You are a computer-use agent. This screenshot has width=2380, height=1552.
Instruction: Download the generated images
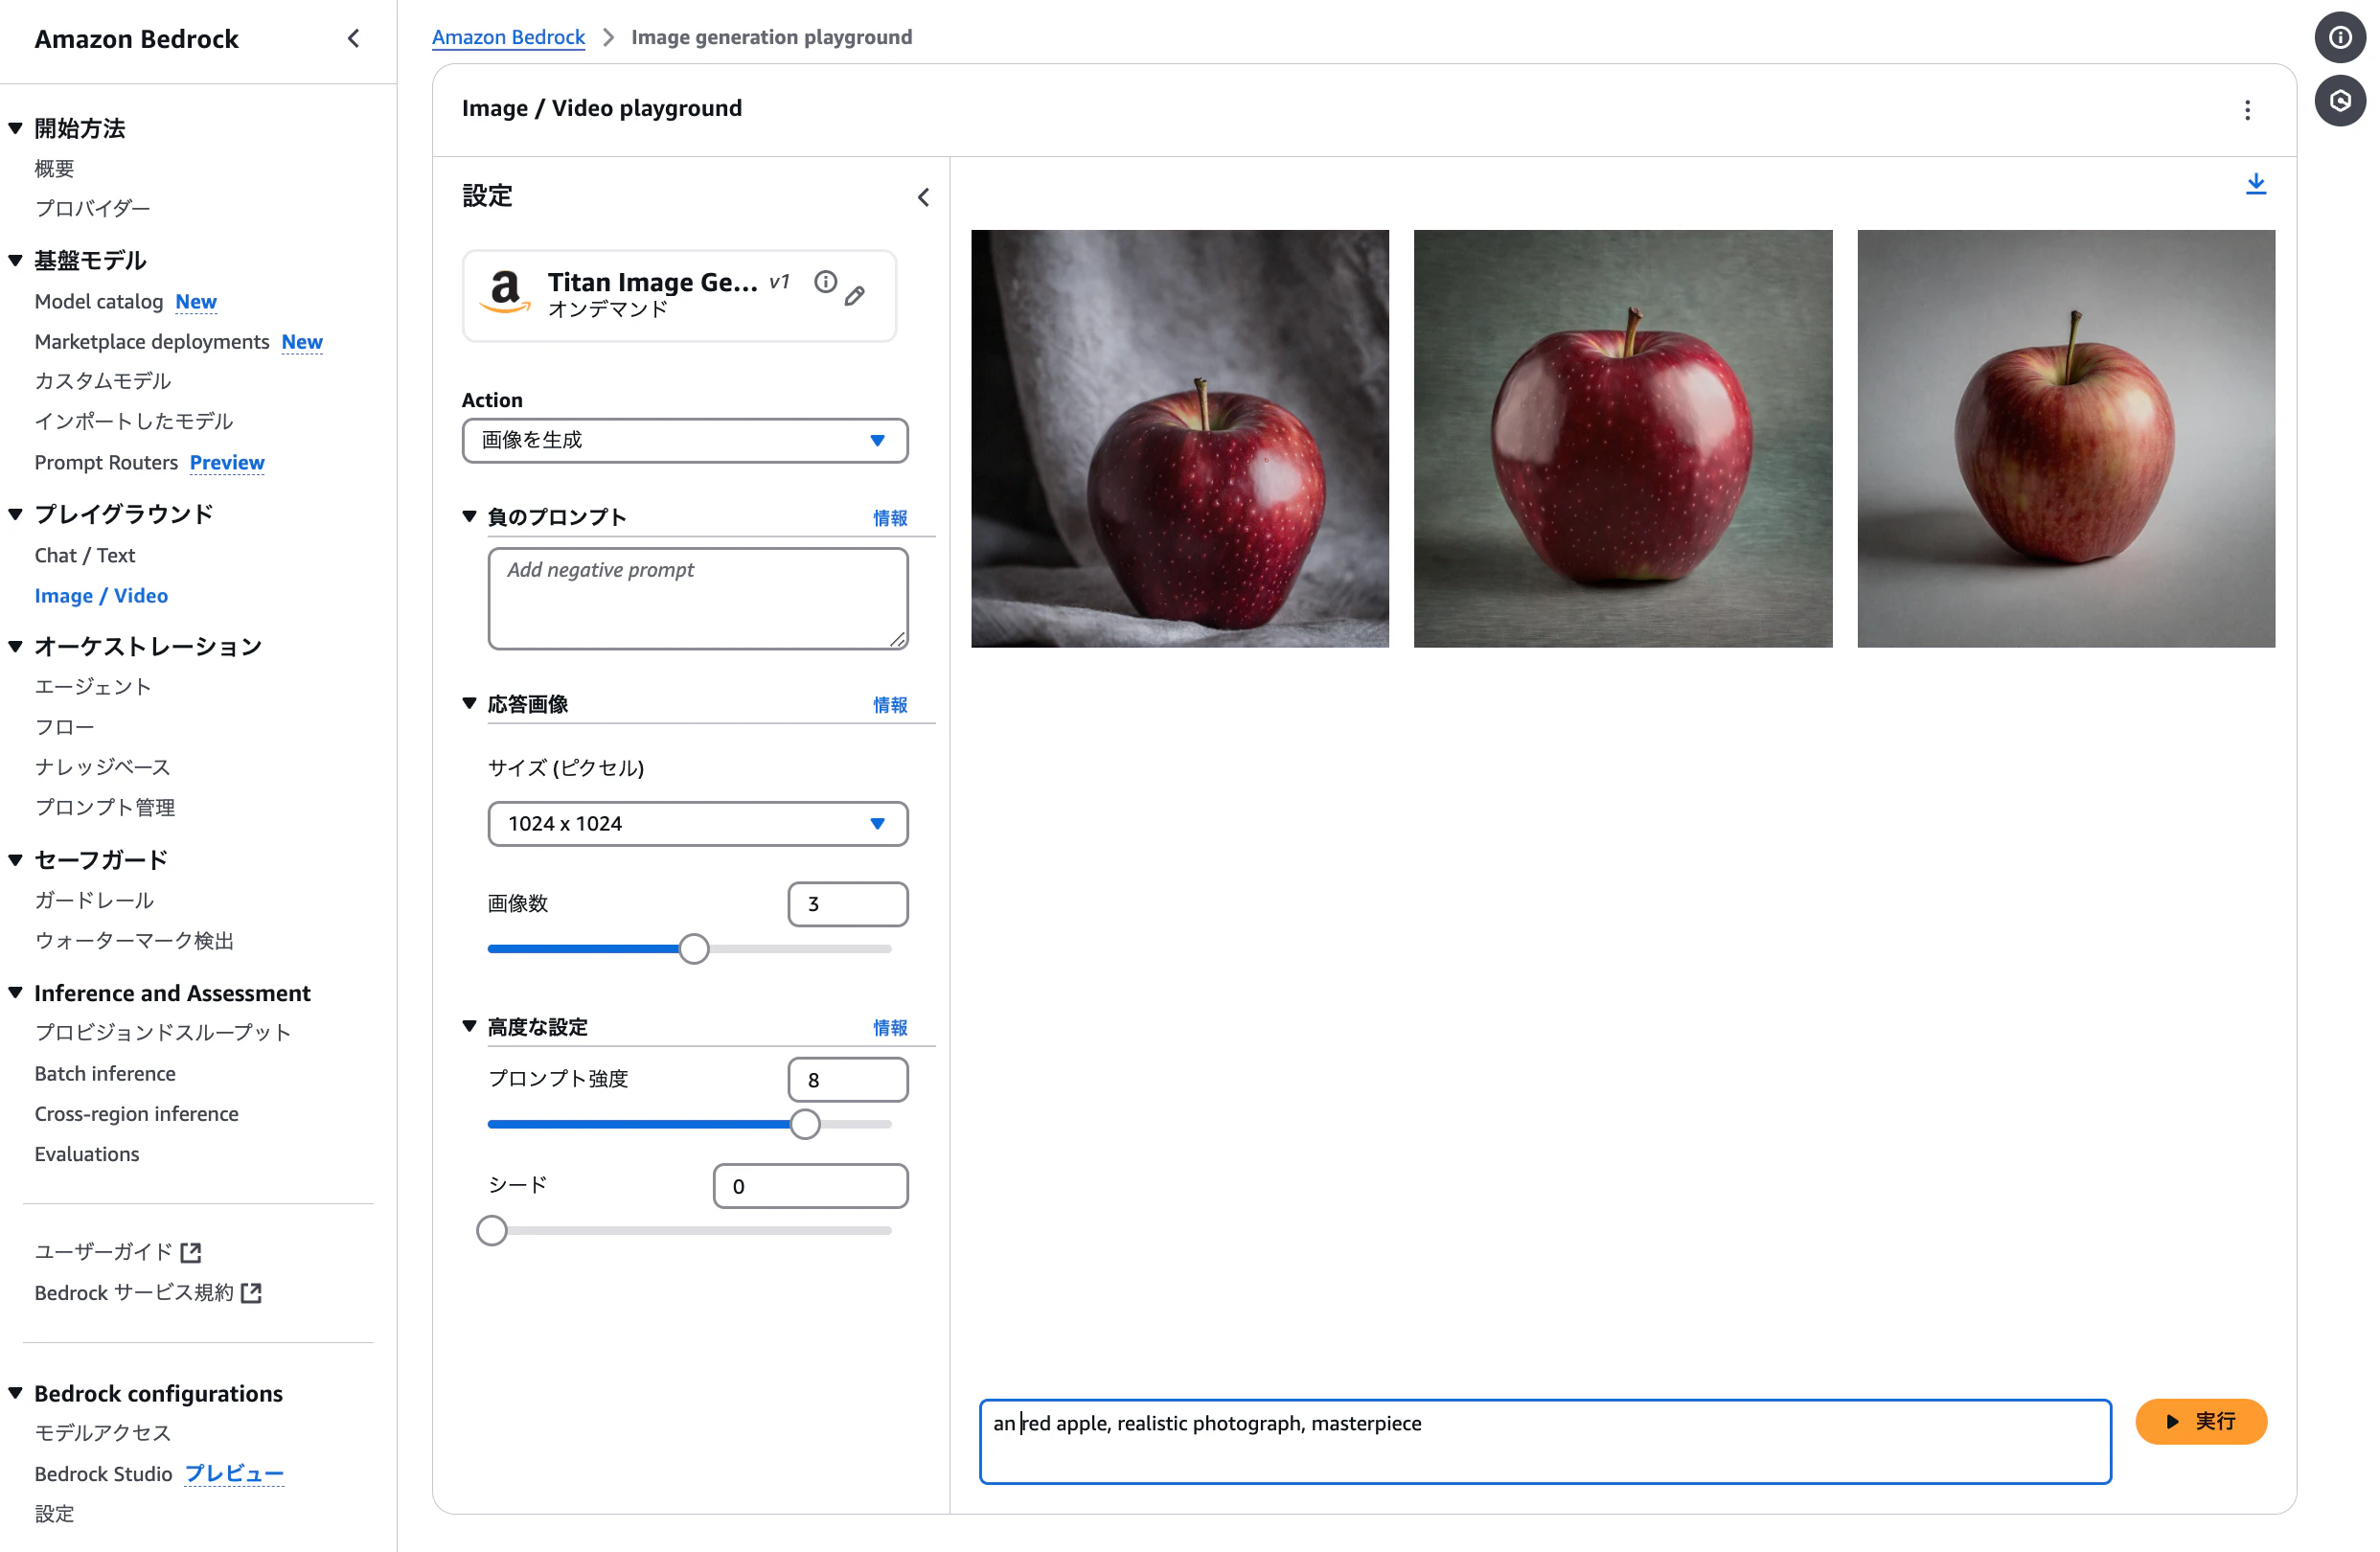(2256, 184)
